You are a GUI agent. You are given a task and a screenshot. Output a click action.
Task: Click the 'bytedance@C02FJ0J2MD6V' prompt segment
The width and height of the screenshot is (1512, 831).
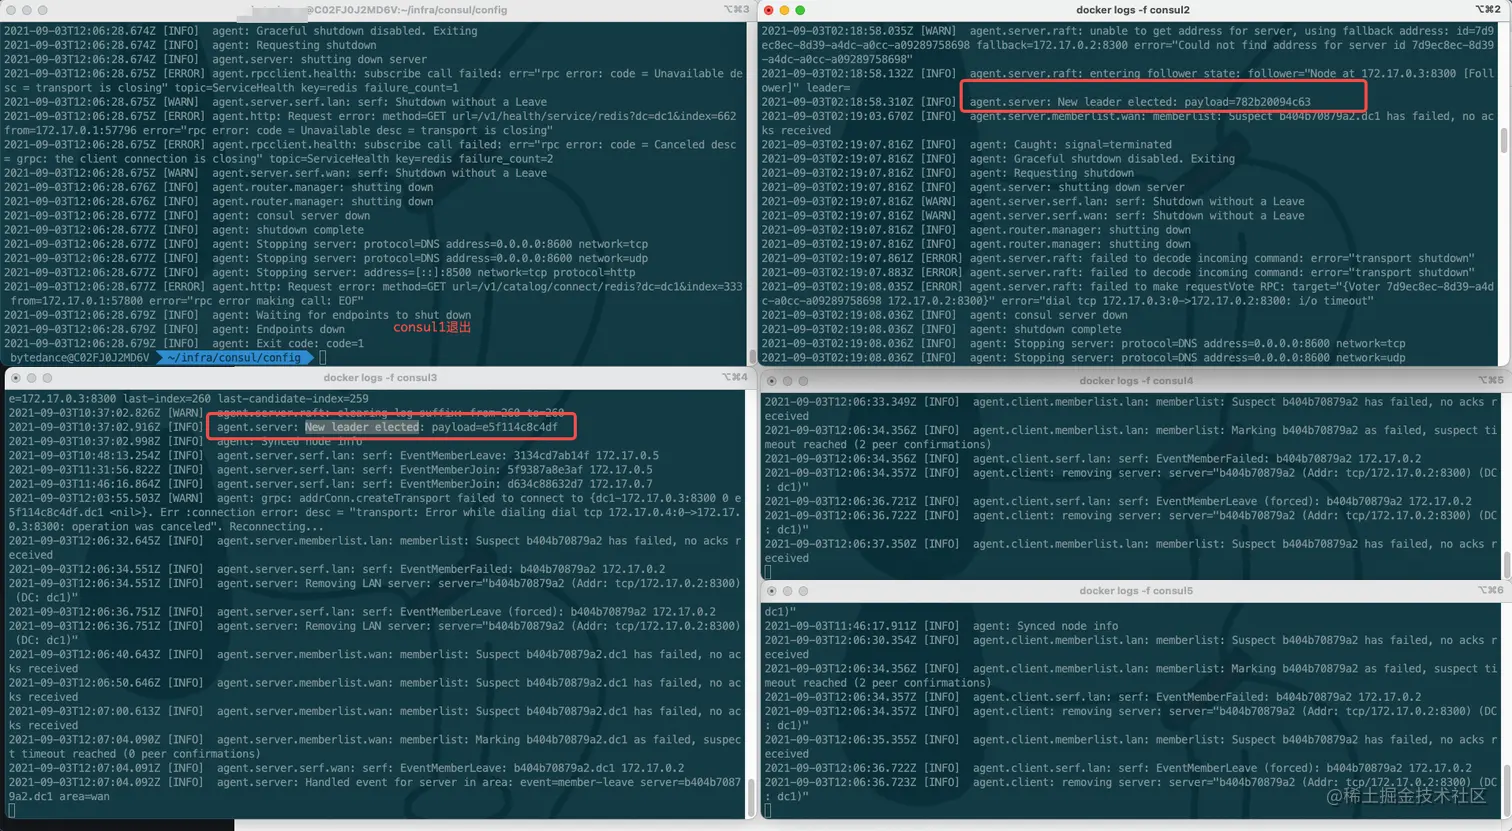tap(79, 357)
